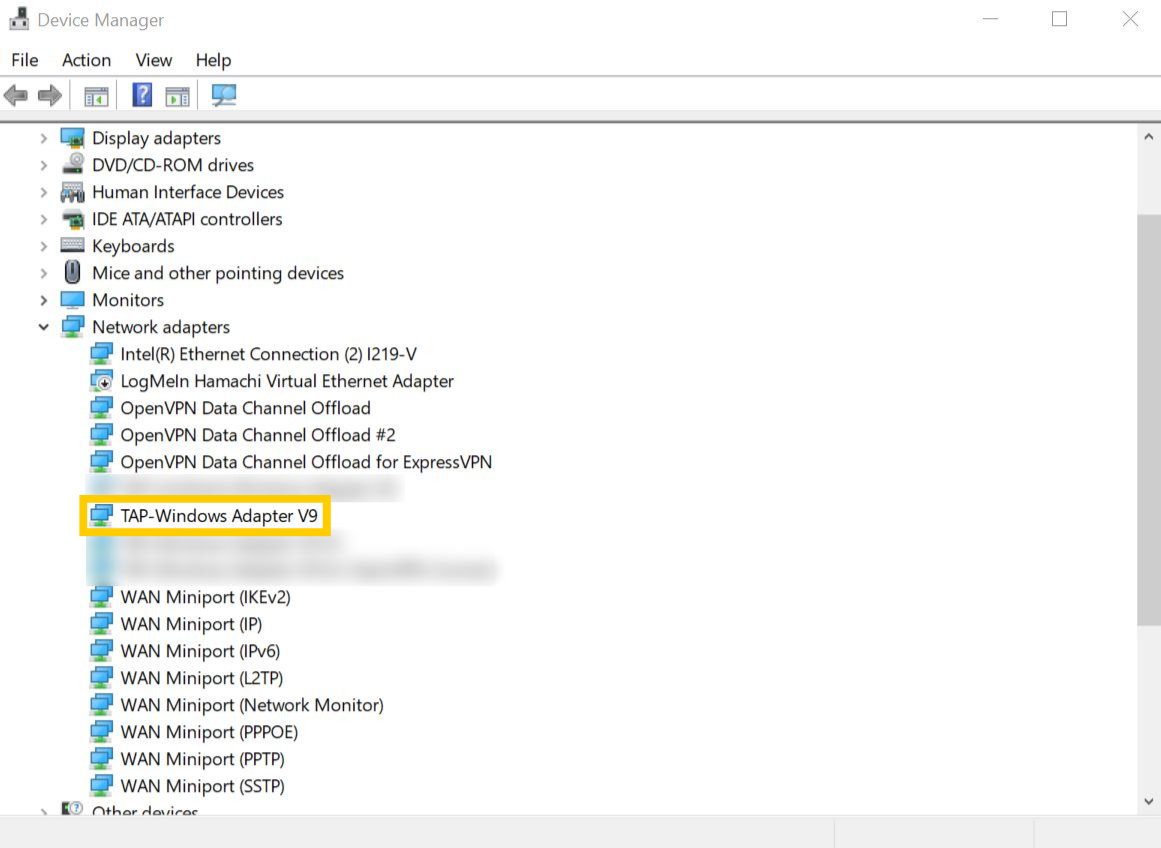Open the Help menu
This screenshot has width=1161, height=848.
tap(213, 60)
